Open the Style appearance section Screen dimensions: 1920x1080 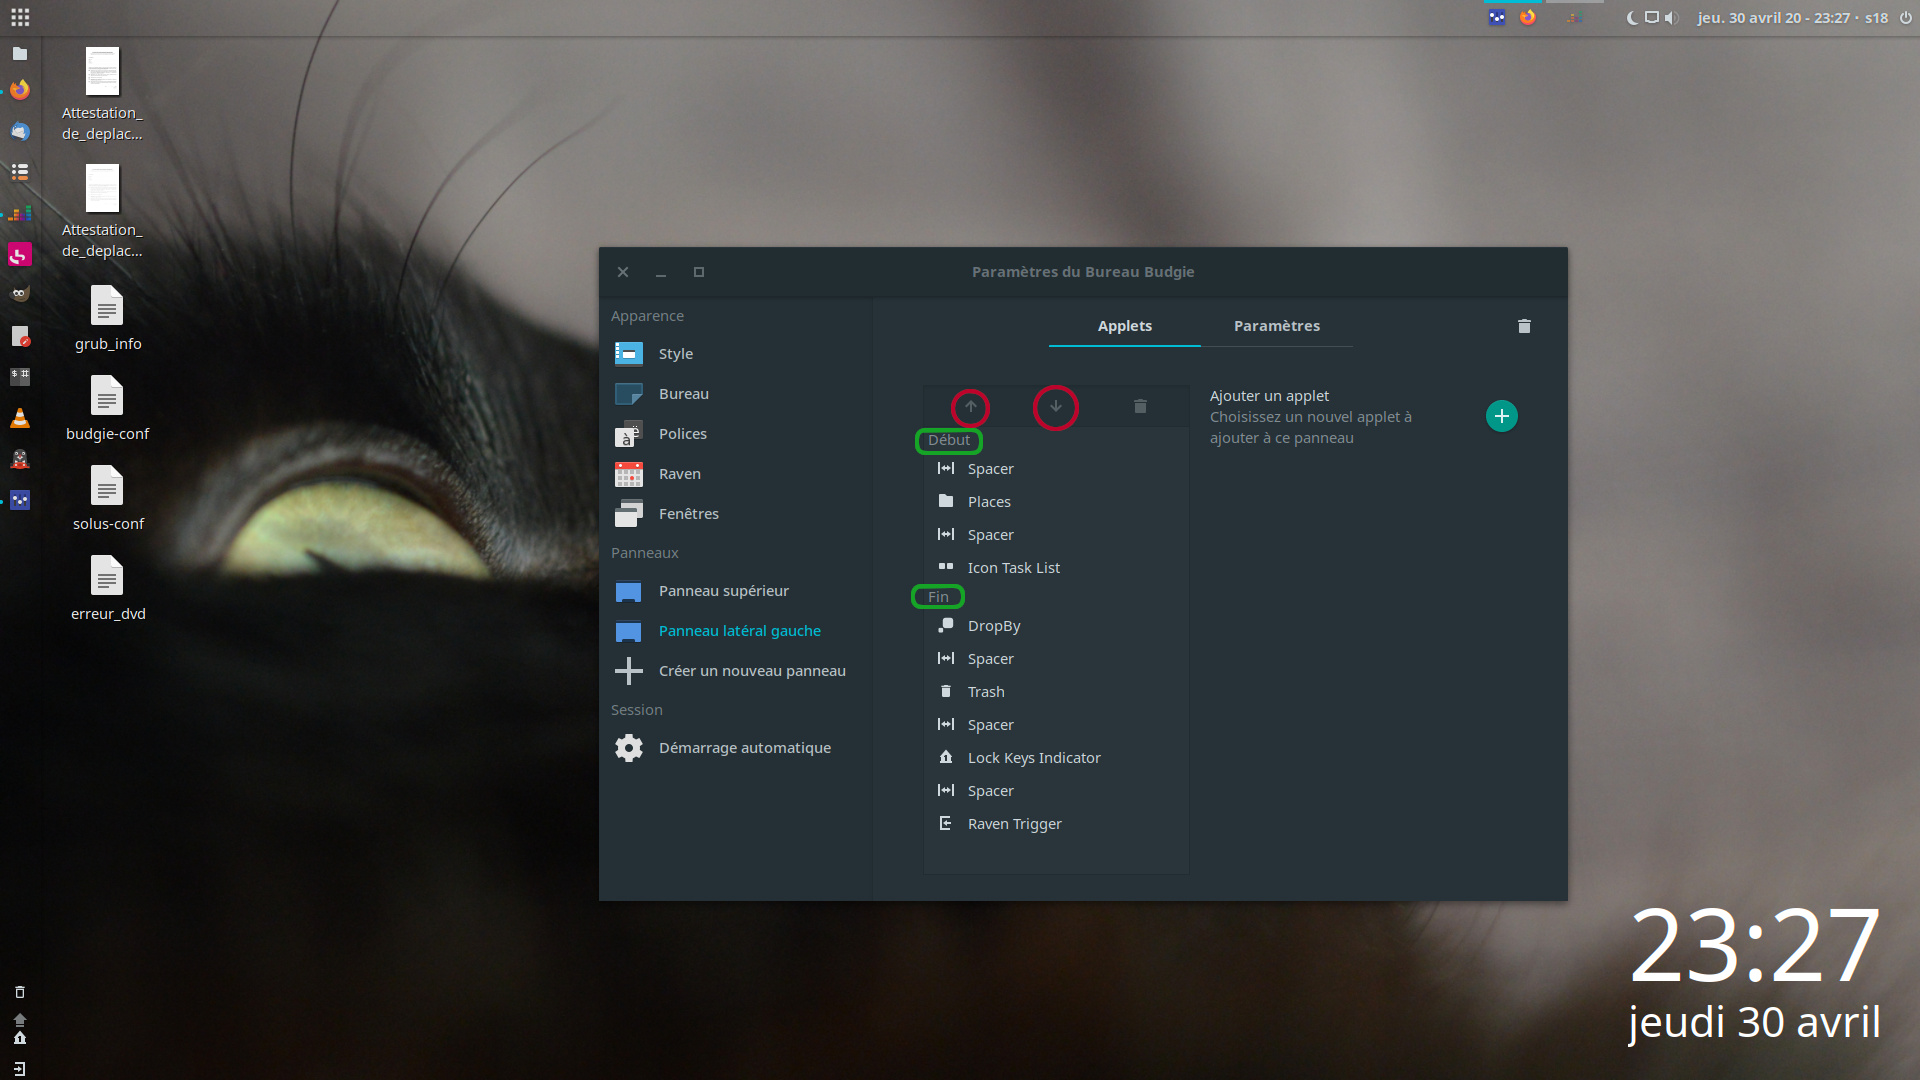pyautogui.click(x=675, y=354)
